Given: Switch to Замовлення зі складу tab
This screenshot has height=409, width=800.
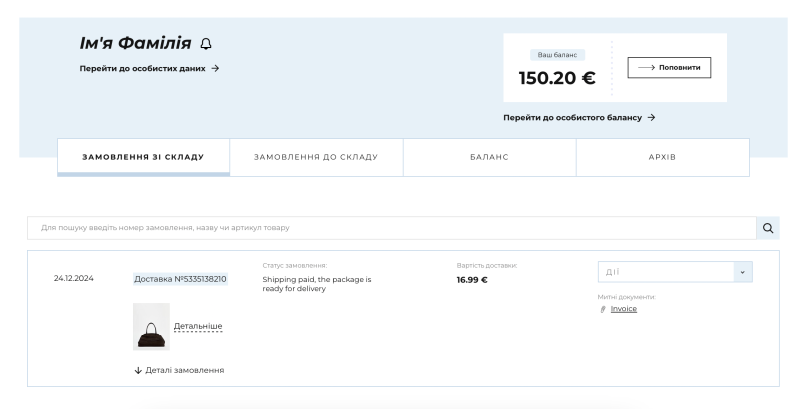Looking at the screenshot, I should [143, 157].
